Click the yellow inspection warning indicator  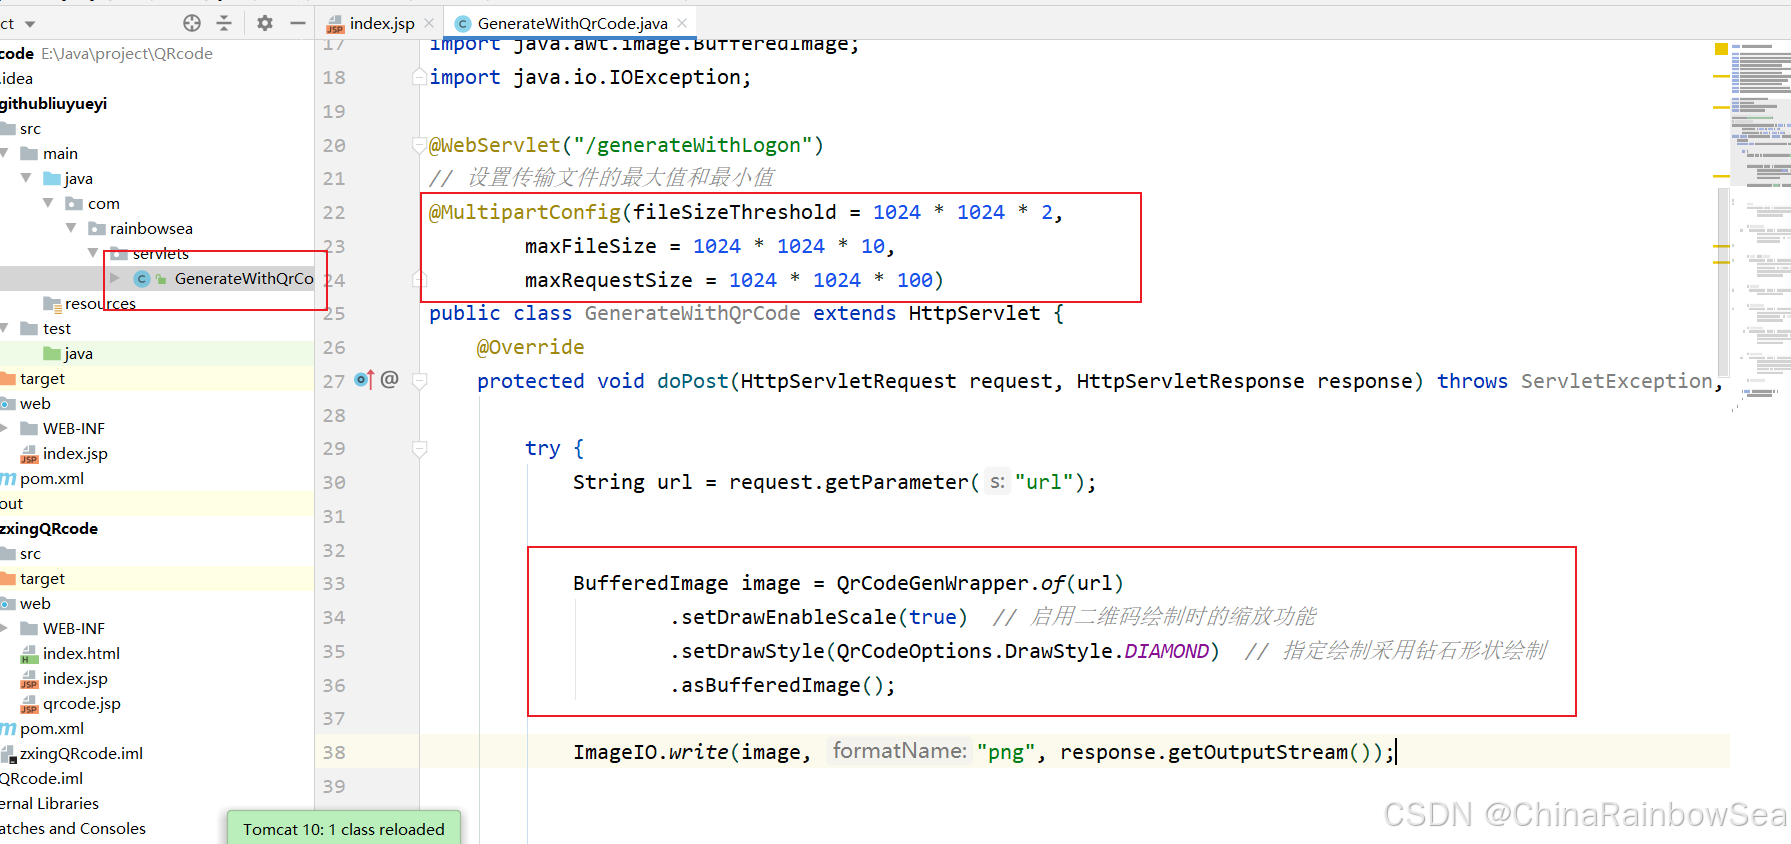click(1721, 49)
